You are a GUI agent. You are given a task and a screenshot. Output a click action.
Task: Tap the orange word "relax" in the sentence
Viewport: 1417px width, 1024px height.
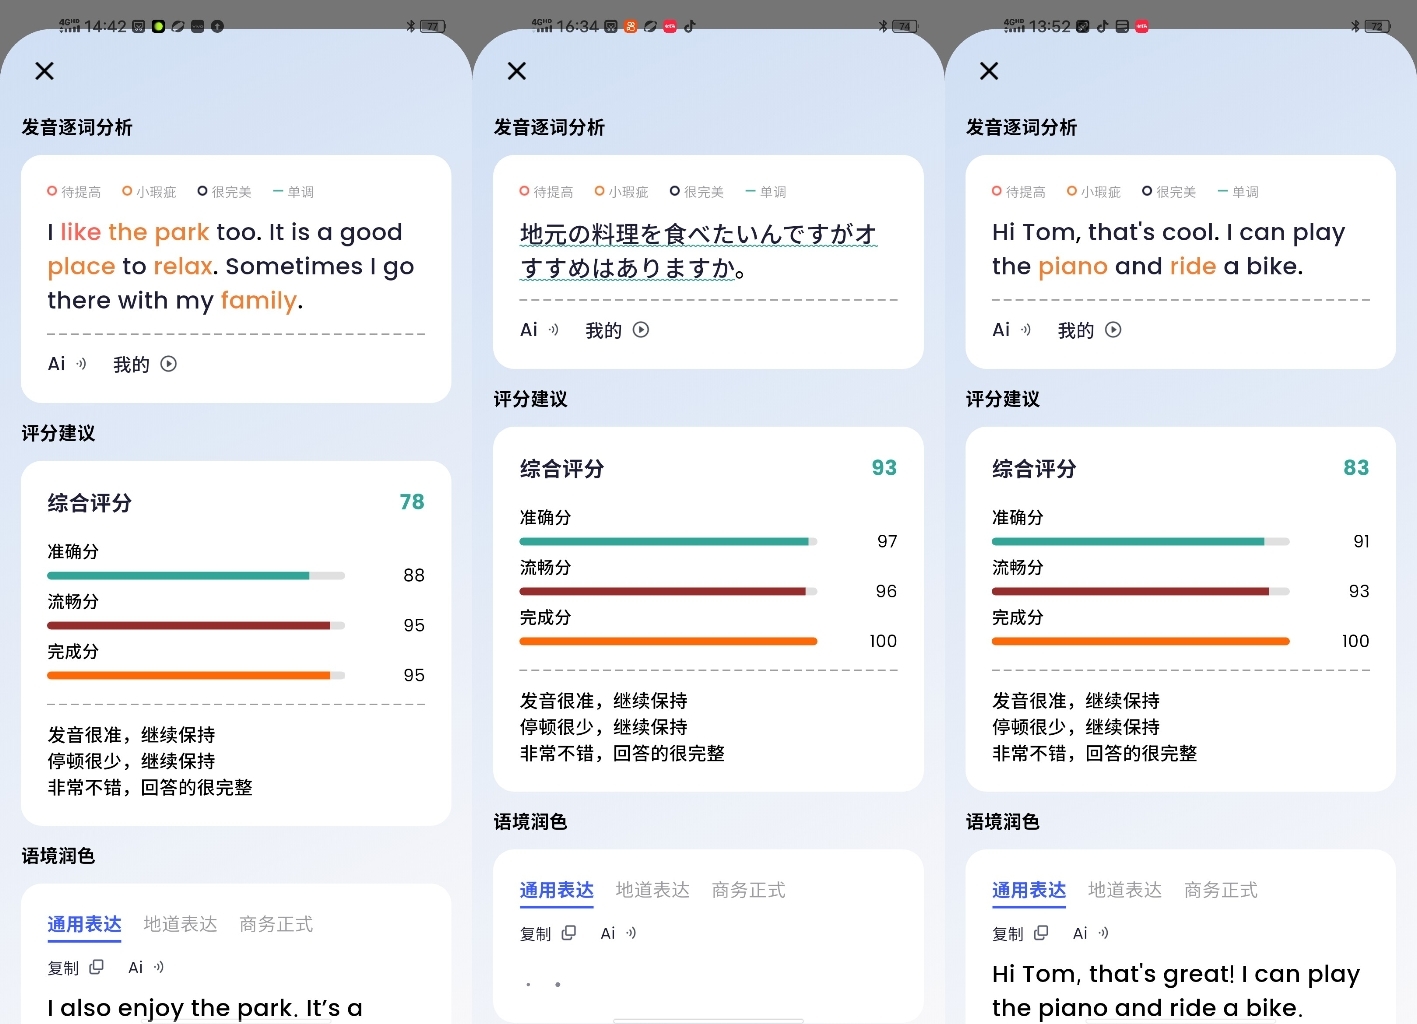click(183, 266)
